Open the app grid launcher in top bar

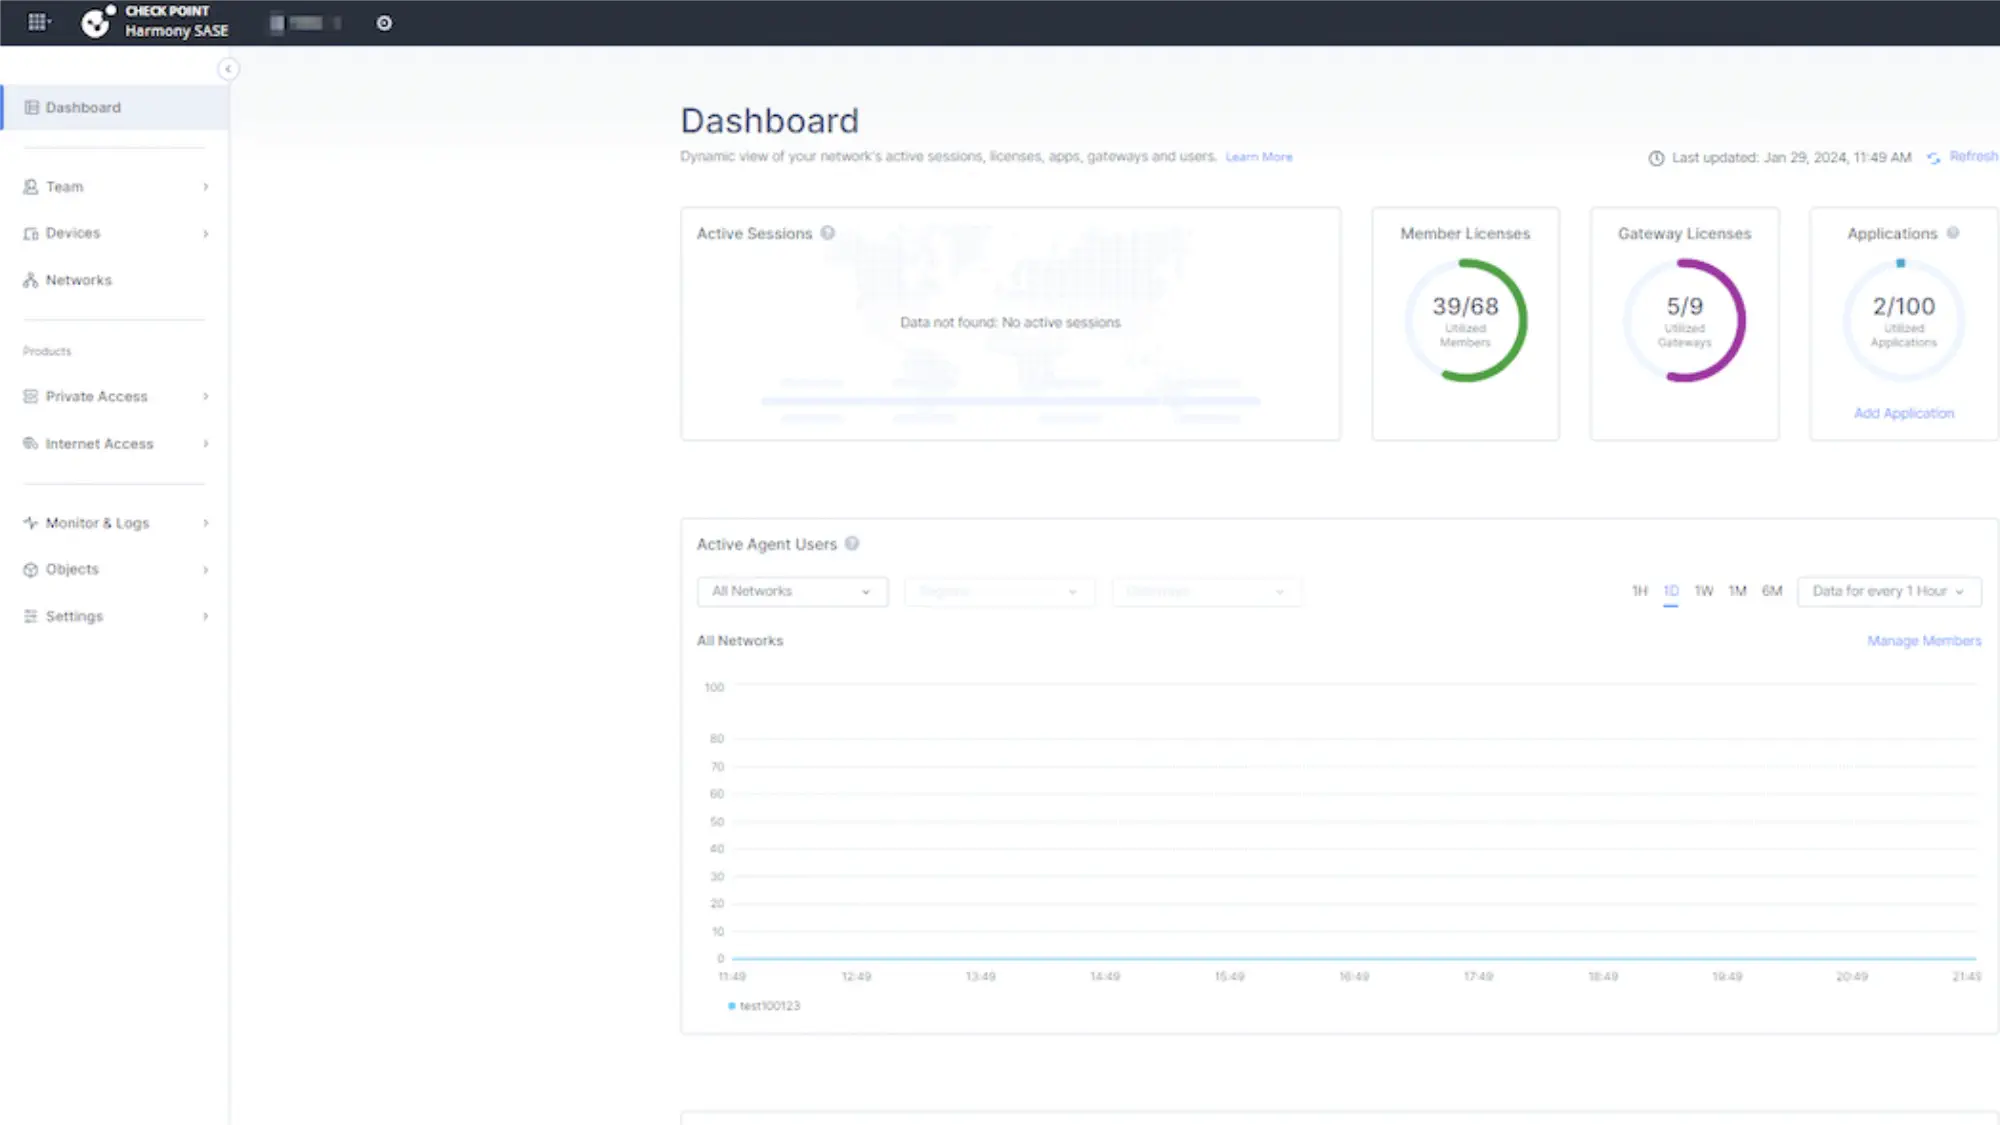(x=38, y=20)
